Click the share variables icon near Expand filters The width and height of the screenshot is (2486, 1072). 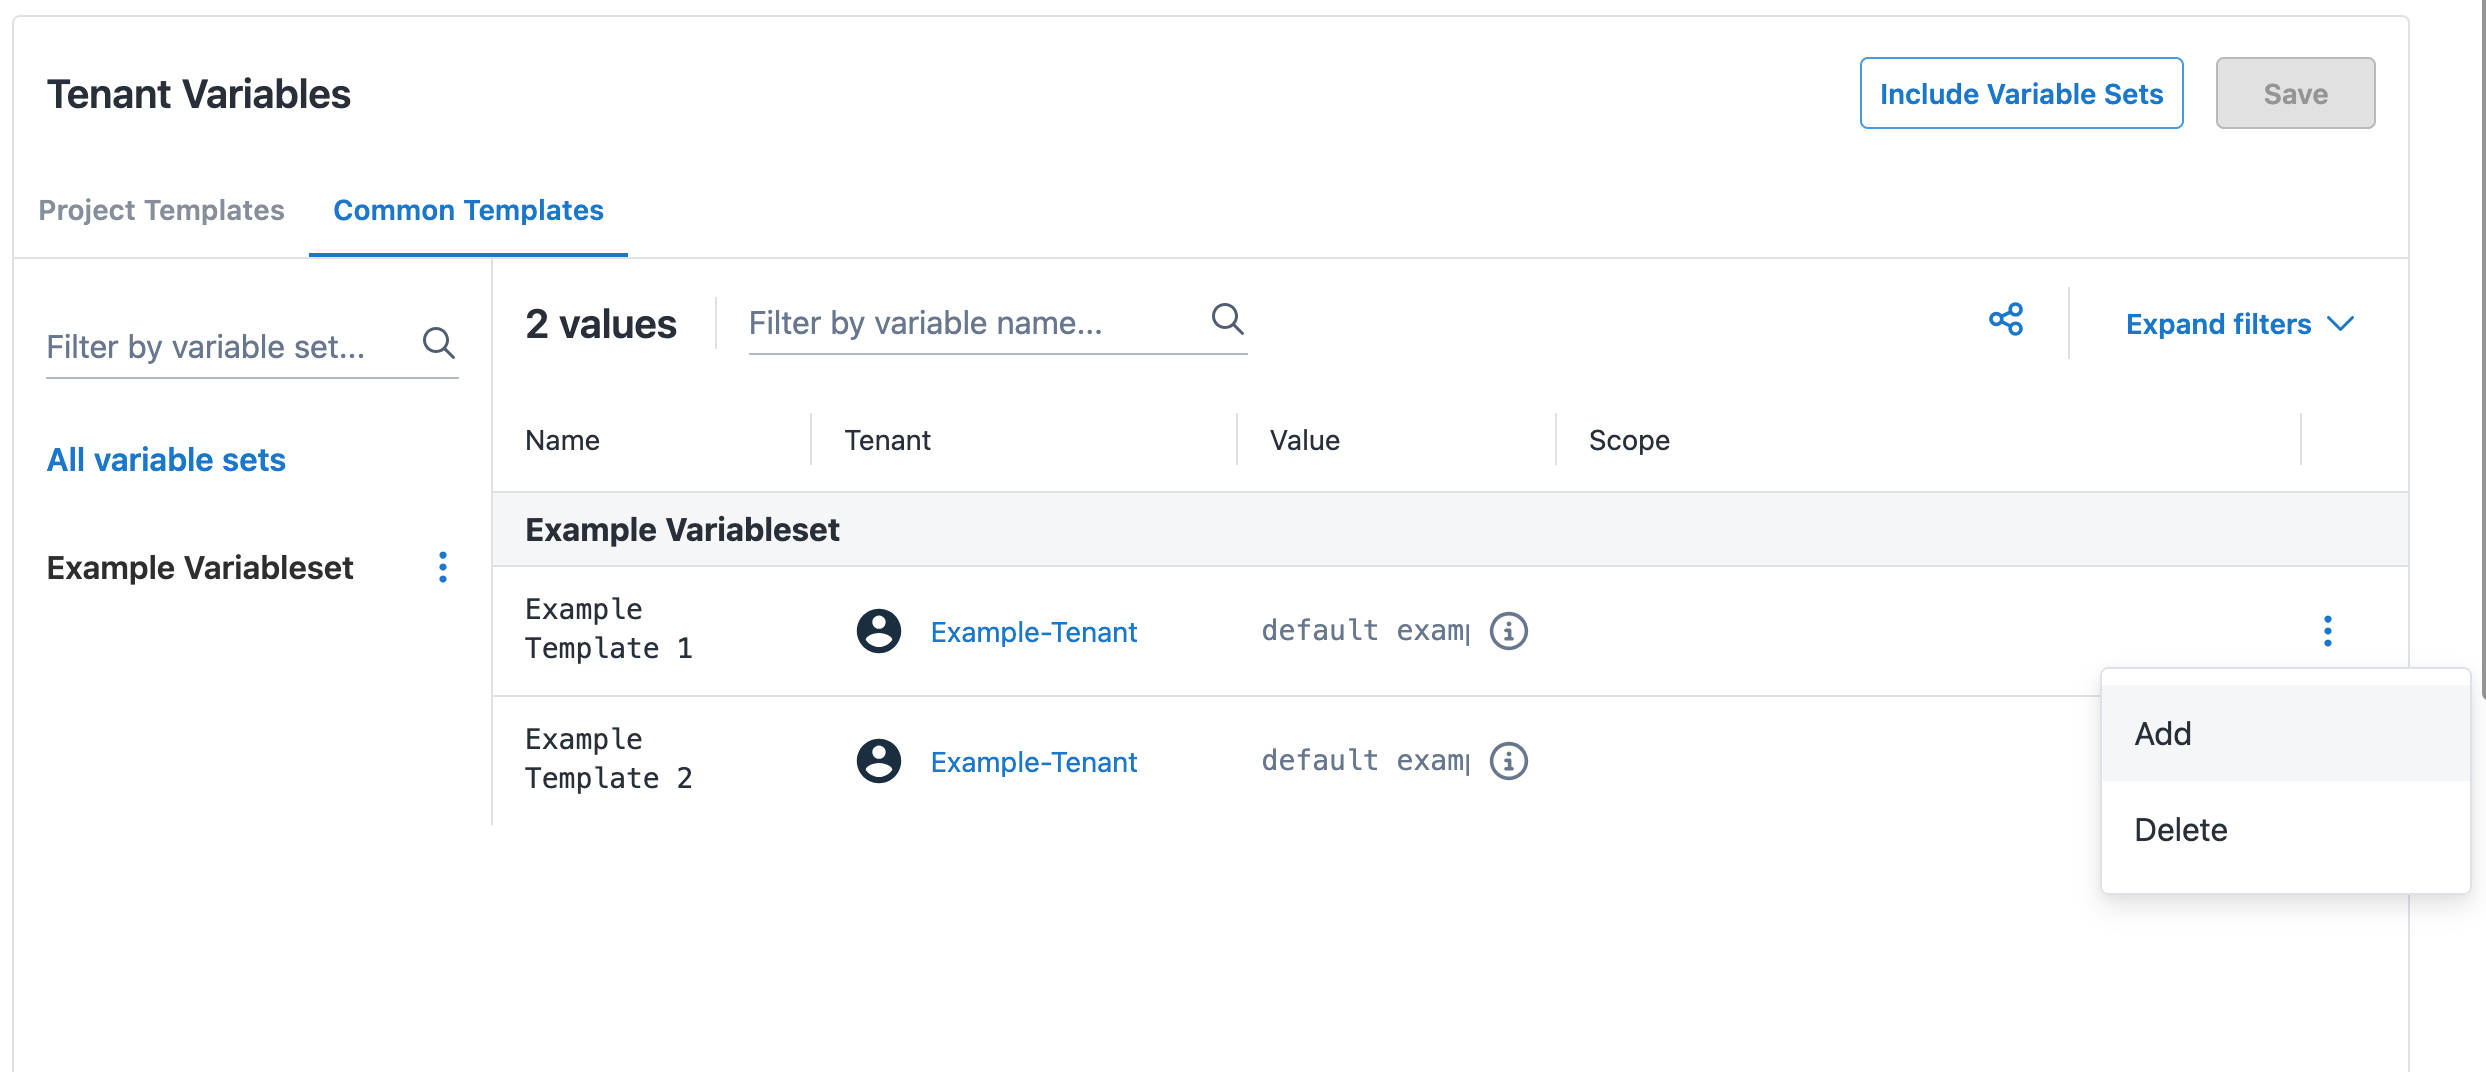2005,320
